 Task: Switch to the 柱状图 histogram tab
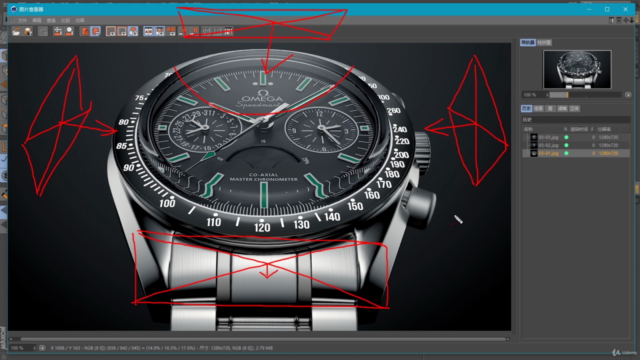(544, 42)
